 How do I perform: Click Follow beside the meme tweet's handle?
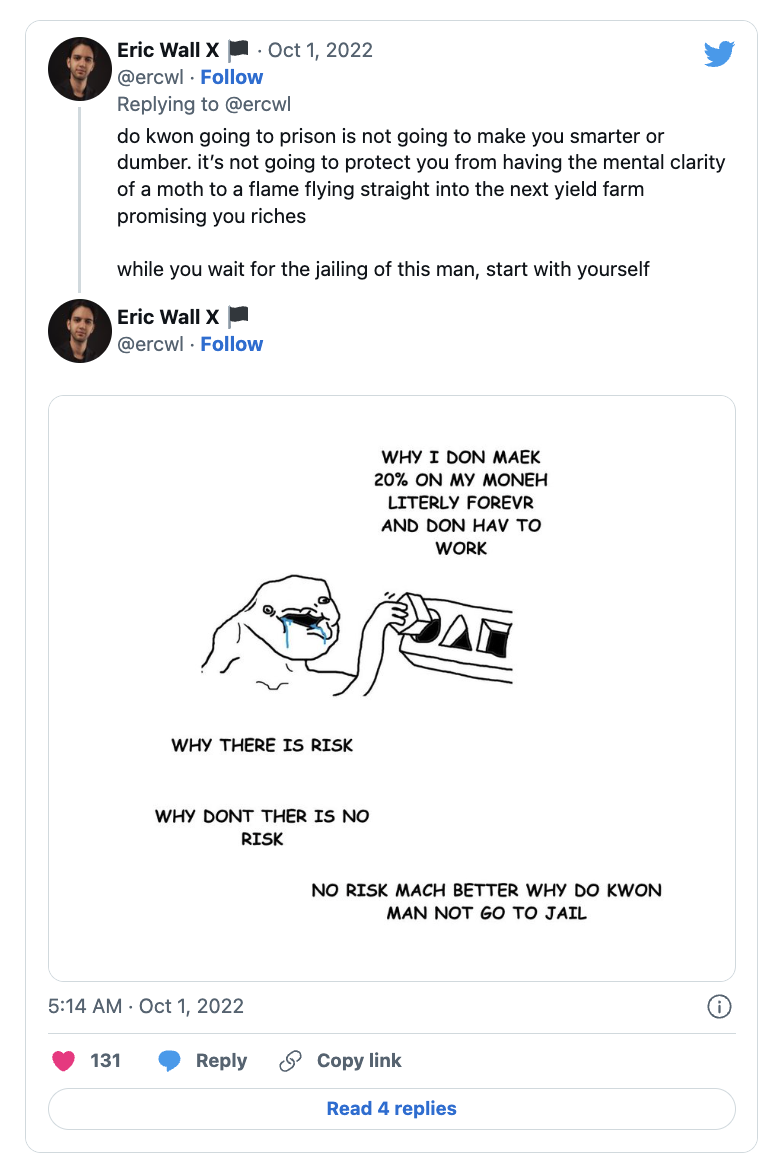pyautogui.click(x=231, y=344)
